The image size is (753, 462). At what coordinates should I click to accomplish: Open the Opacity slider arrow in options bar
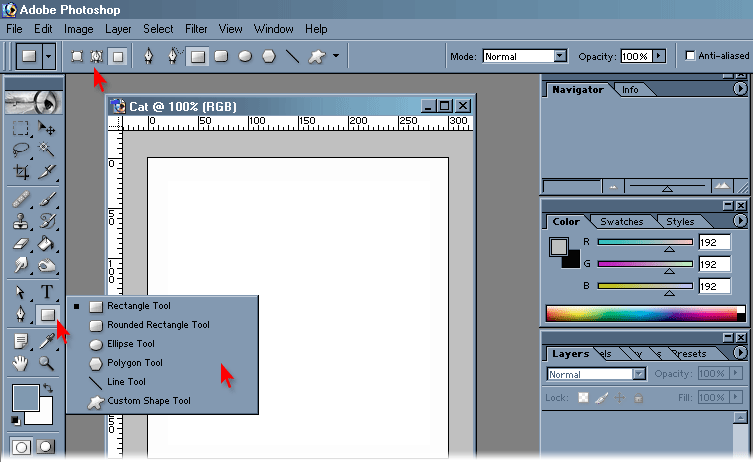coord(659,56)
